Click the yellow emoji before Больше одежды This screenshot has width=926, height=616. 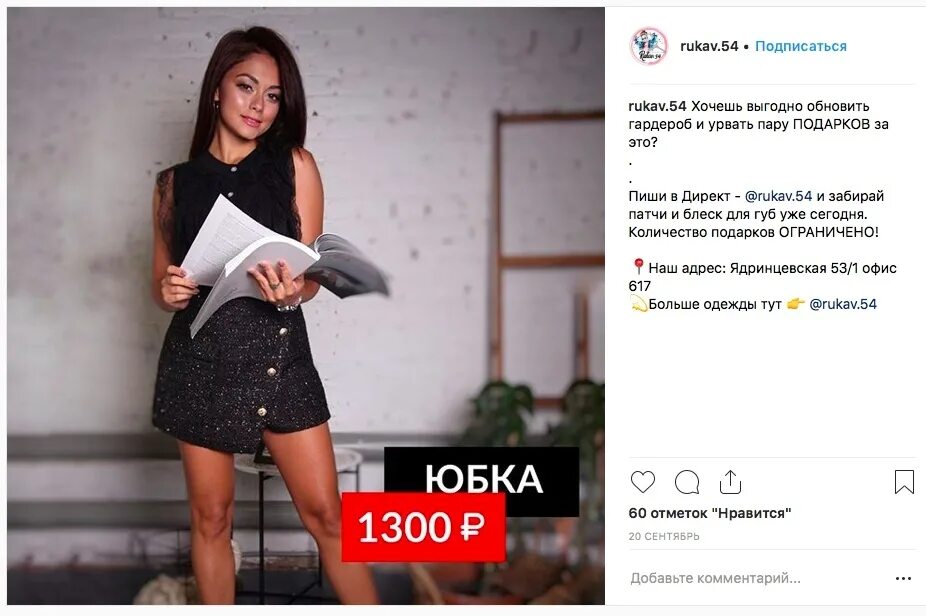638,304
